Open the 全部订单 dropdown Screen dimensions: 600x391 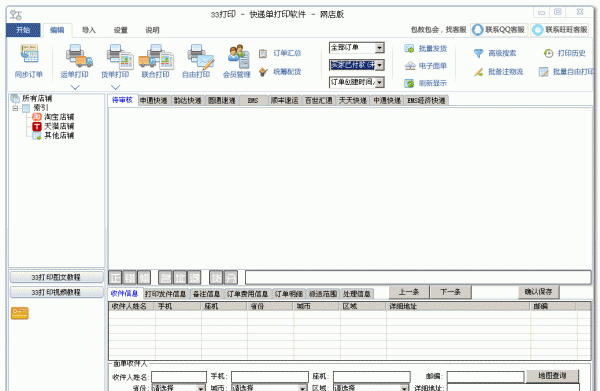(x=379, y=48)
